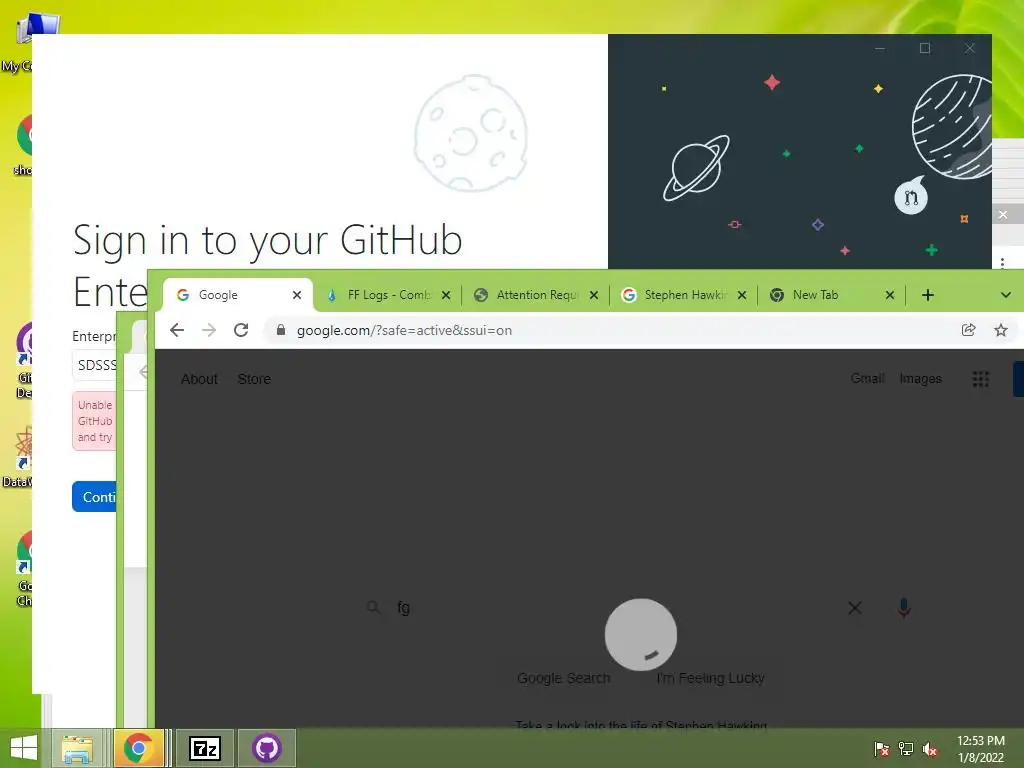Open the Store link

(x=254, y=379)
